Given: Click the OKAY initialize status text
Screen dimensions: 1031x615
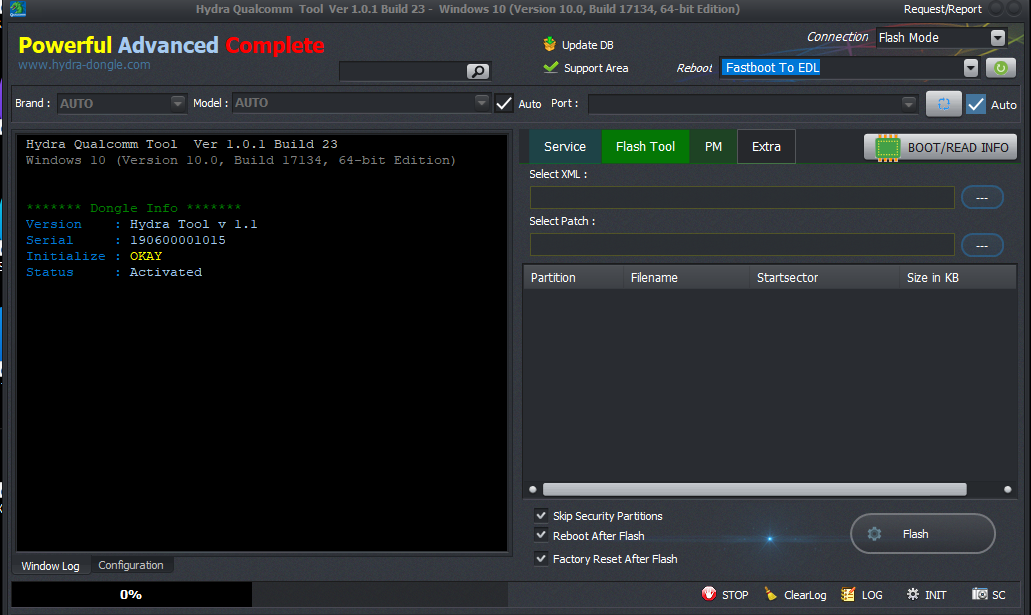Looking at the screenshot, I should [x=145, y=256].
